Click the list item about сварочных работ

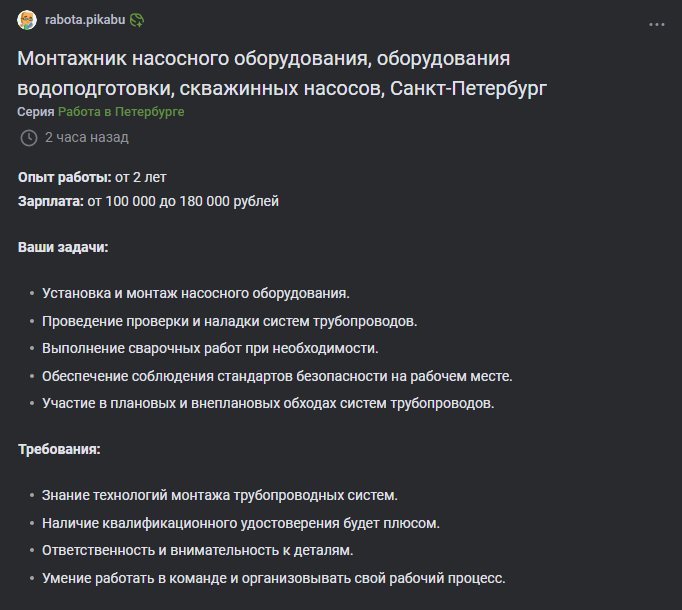tap(210, 348)
